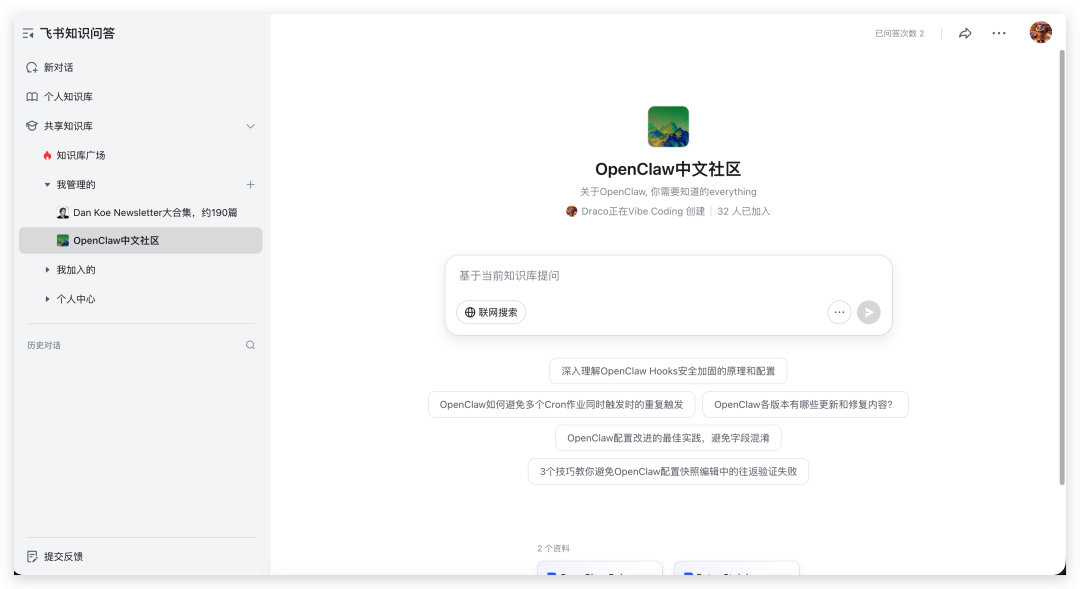Open the user profile avatar
The image size is (1080, 589).
(1040, 33)
